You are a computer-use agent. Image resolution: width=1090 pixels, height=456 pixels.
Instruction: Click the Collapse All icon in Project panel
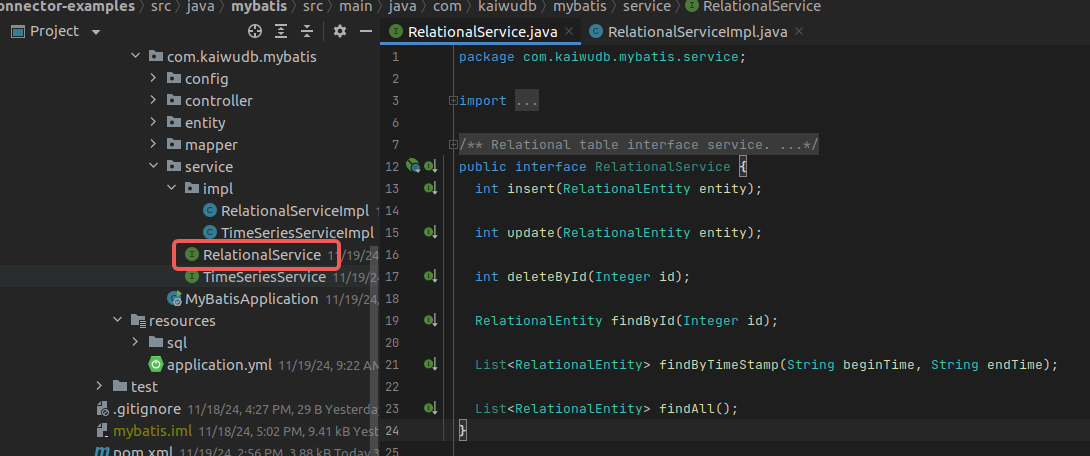click(306, 31)
